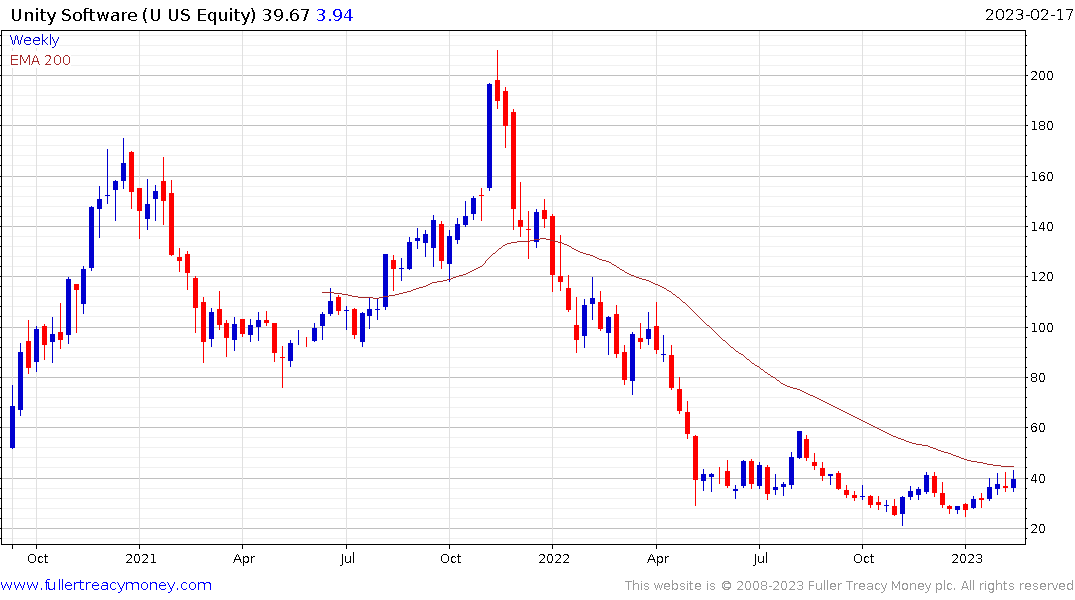
Task: Click the 2022 time axis label
Action: (554, 559)
